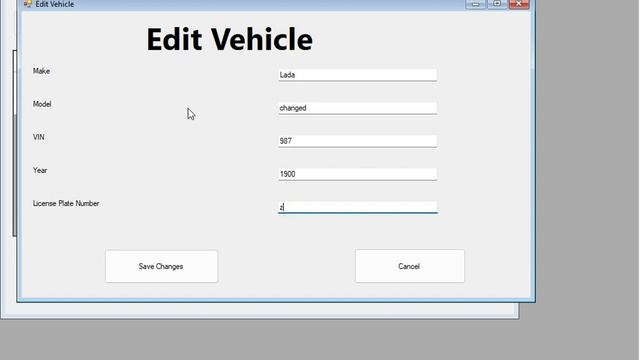This screenshot has height=360, width=640.
Task: Select the Year field showing 1900
Action: coord(358,174)
